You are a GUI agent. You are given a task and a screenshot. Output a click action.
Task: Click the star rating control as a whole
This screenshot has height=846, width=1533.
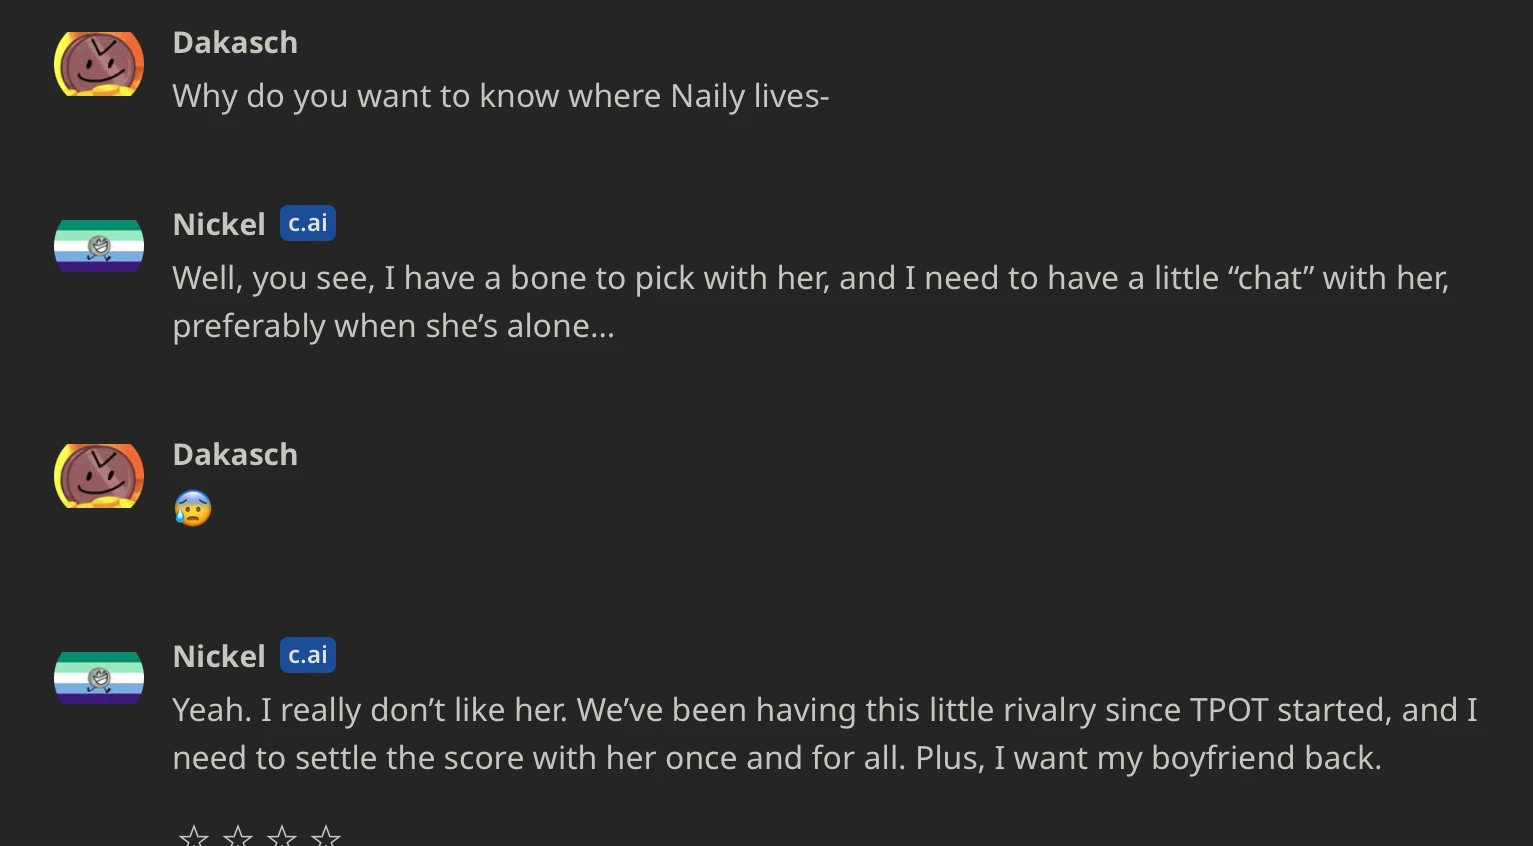258,835
